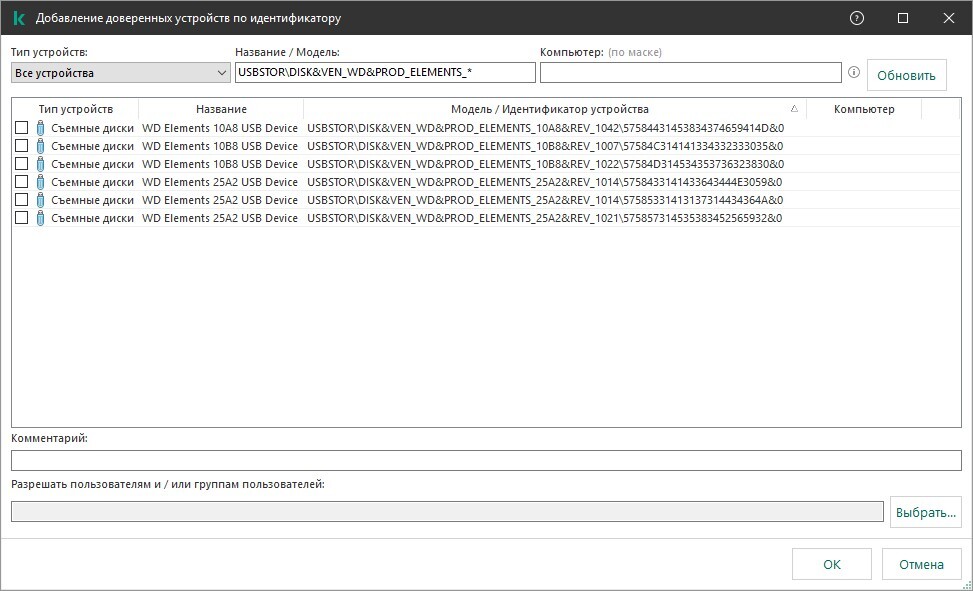This screenshot has width=973, height=591.
Task: Click removable disk icon of WD Elements 10A8 row
Action: click(41, 128)
